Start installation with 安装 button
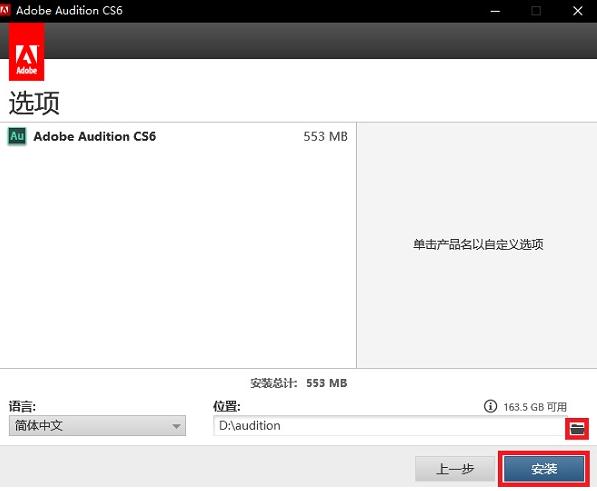Screen dimensions: 597x491 tap(544, 469)
